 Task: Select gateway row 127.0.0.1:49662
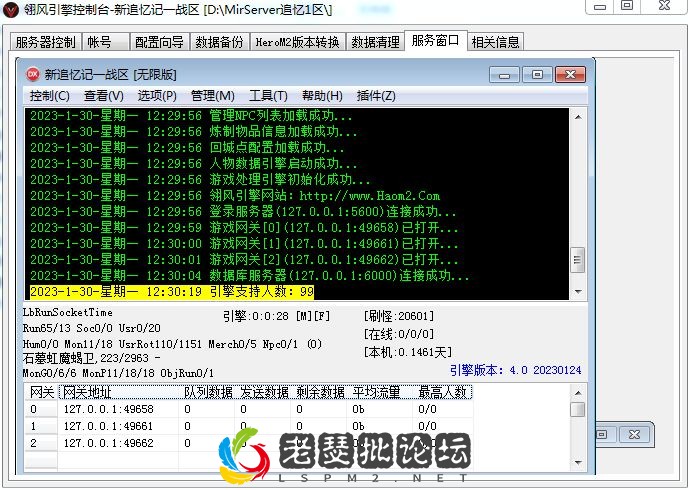[x=249, y=443]
